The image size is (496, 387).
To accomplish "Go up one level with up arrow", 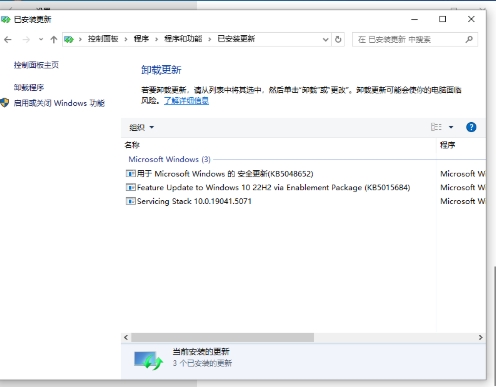I will pyautogui.click(x=53, y=40).
